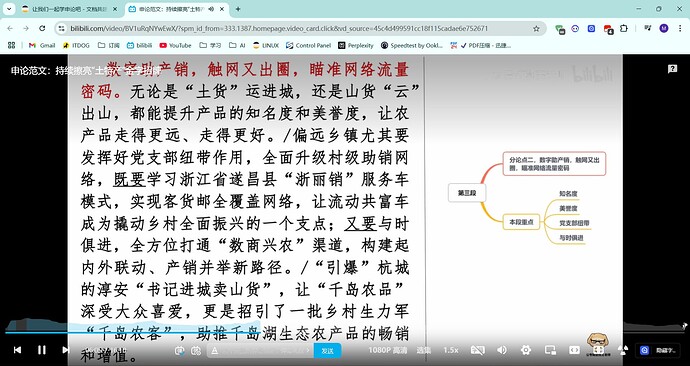Click the blue 发送 send button
The height and width of the screenshot is (366, 690).
pos(327,351)
